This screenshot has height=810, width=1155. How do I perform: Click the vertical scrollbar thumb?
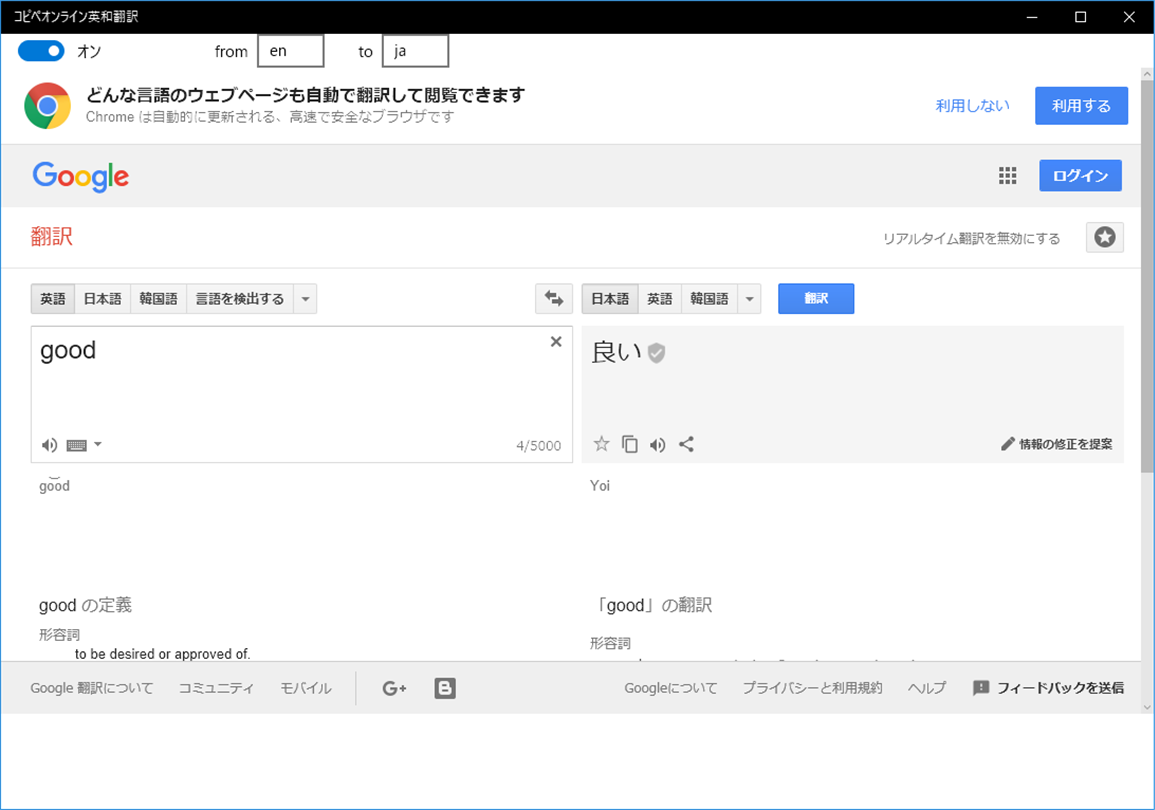1147,276
